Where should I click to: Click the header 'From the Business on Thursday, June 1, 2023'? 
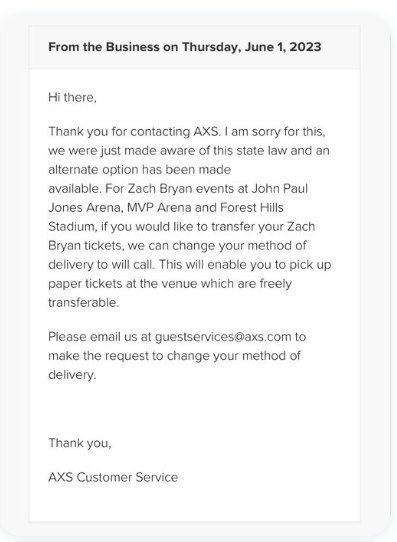(x=185, y=47)
